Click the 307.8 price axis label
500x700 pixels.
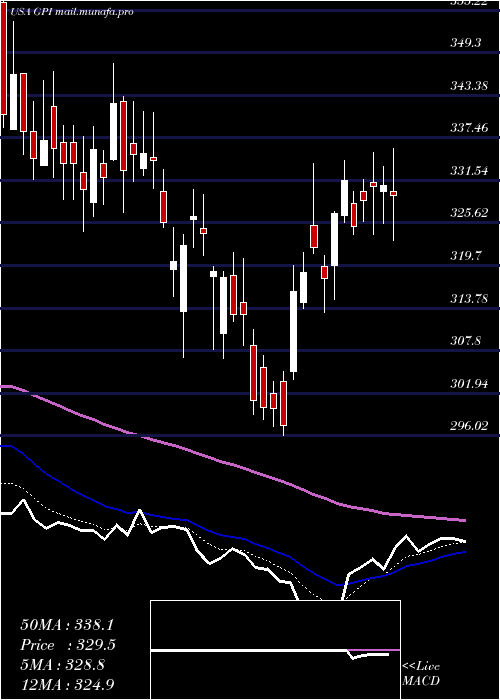pos(466,341)
